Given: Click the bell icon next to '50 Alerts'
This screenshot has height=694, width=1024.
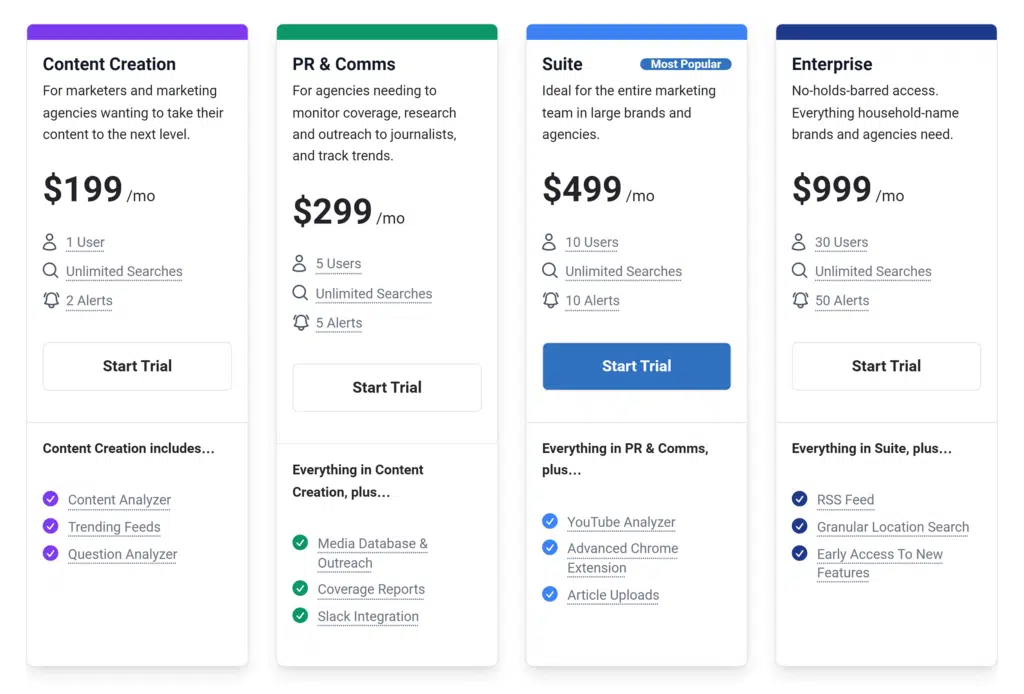Looking at the screenshot, I should point(800,300).
